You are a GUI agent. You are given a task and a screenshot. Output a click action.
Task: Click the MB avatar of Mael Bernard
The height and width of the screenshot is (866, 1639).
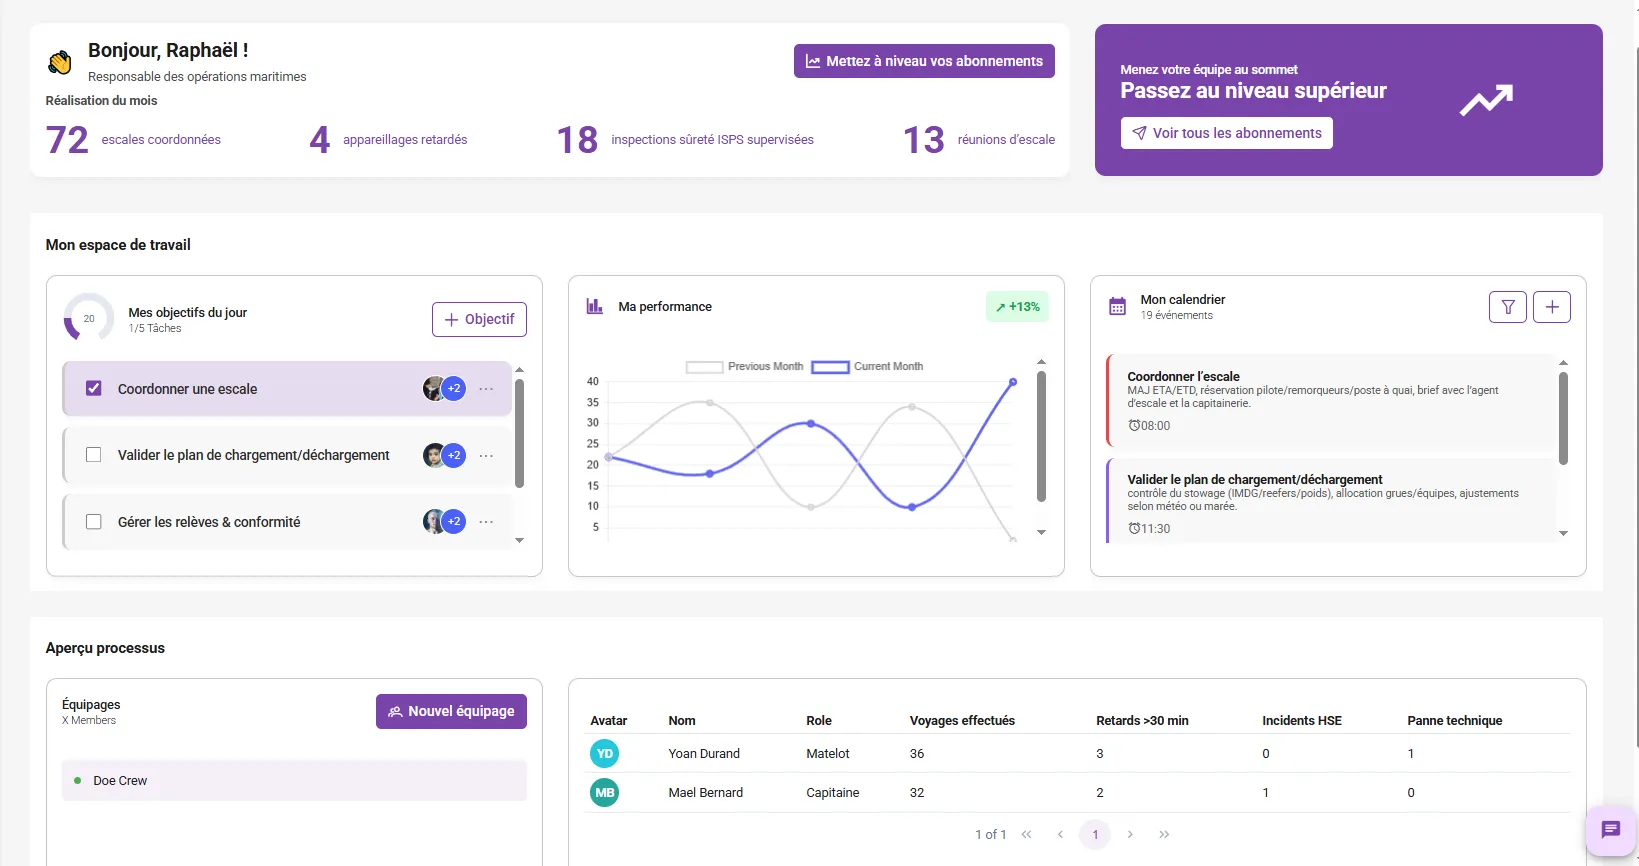click(605, 793)
